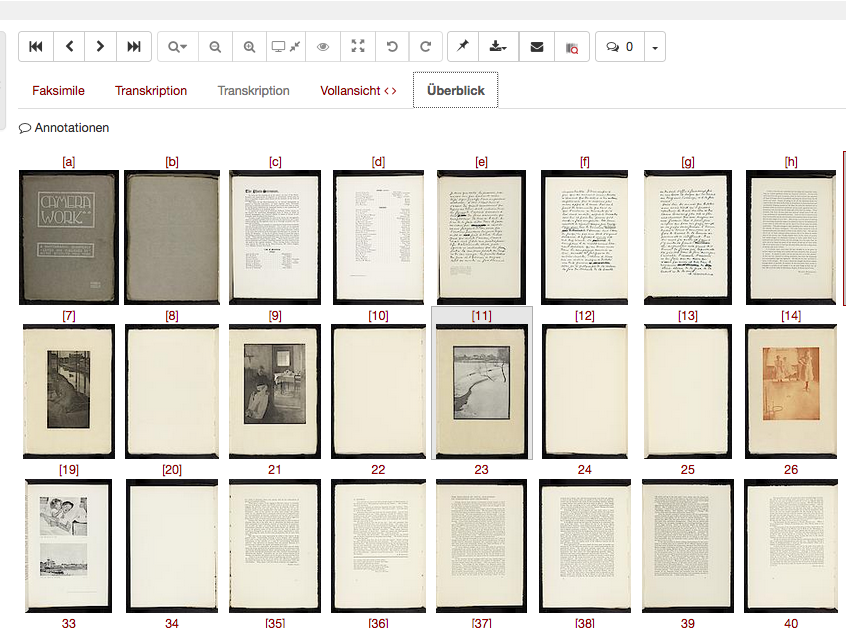Enter fullscreen view mode

coord(358,47)
